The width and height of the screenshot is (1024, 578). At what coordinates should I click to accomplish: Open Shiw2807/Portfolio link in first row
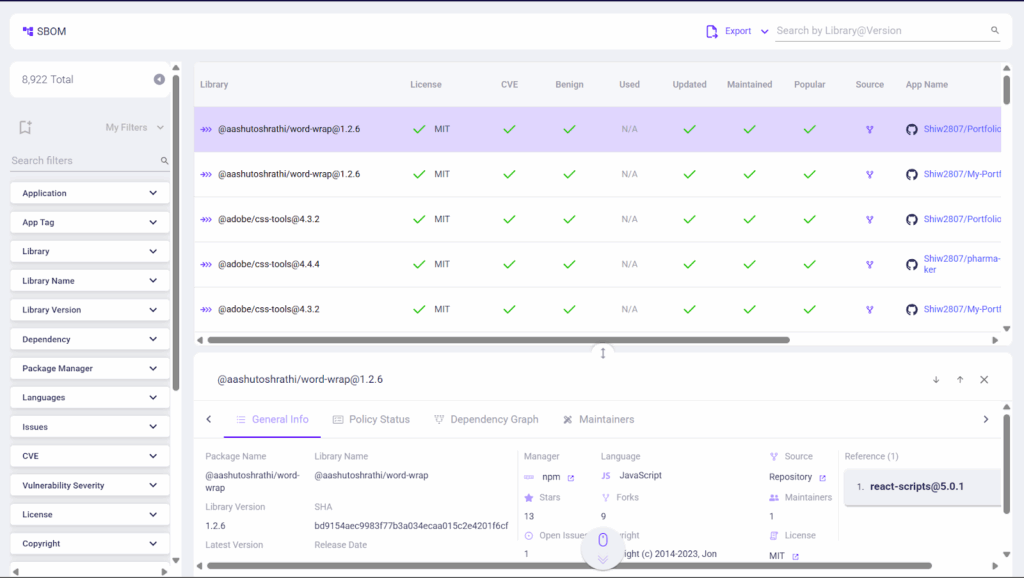click(962, 129)
